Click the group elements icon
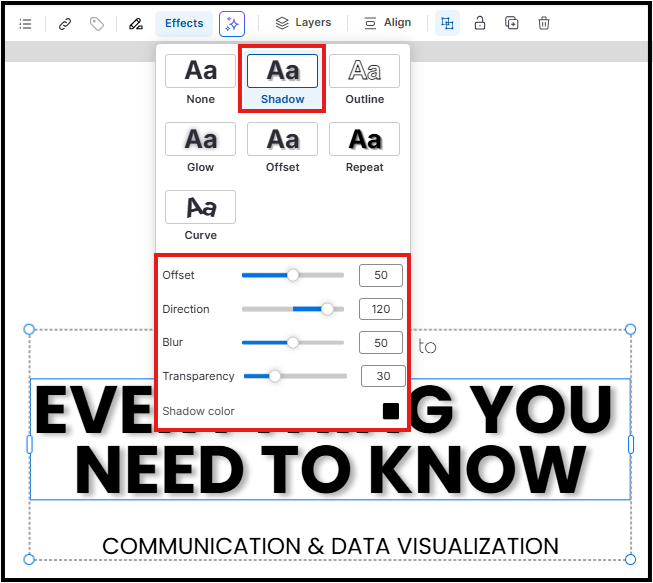653x583 pixels. [447, 23]
